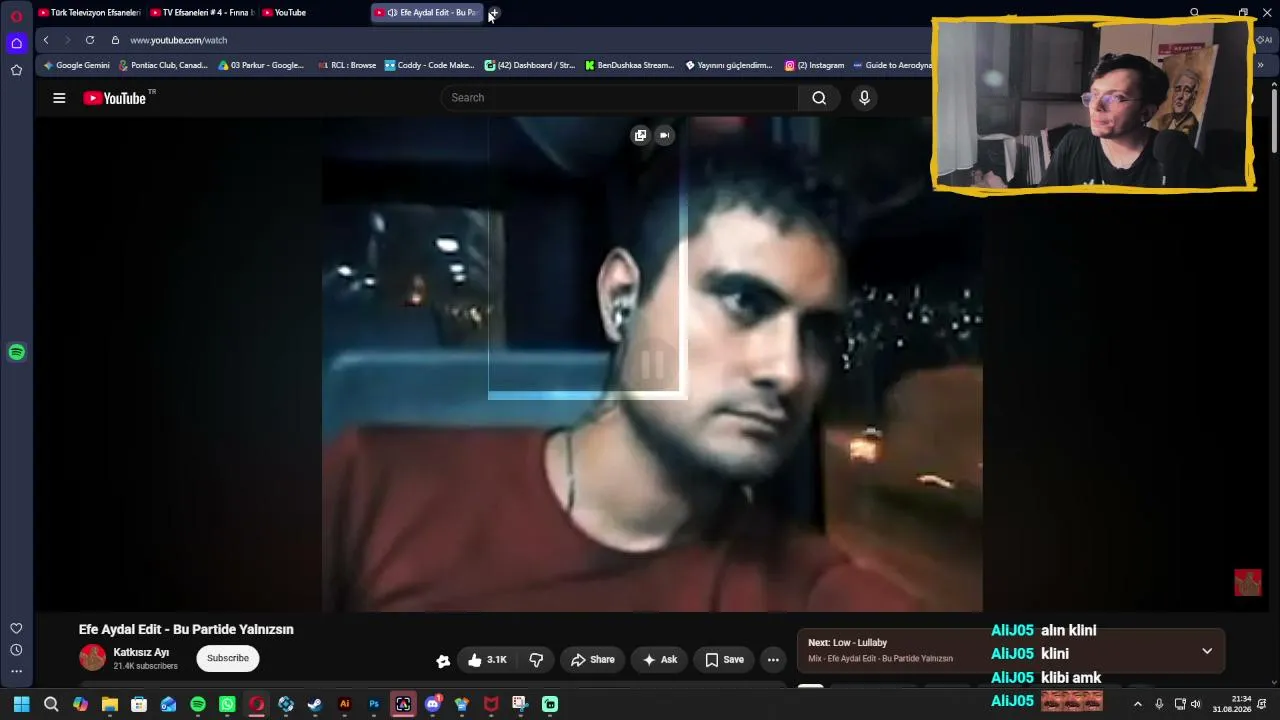Like the video with the thumbs-up button
This screenshot has width=1280, height=720.
click(x=487, y=660)
